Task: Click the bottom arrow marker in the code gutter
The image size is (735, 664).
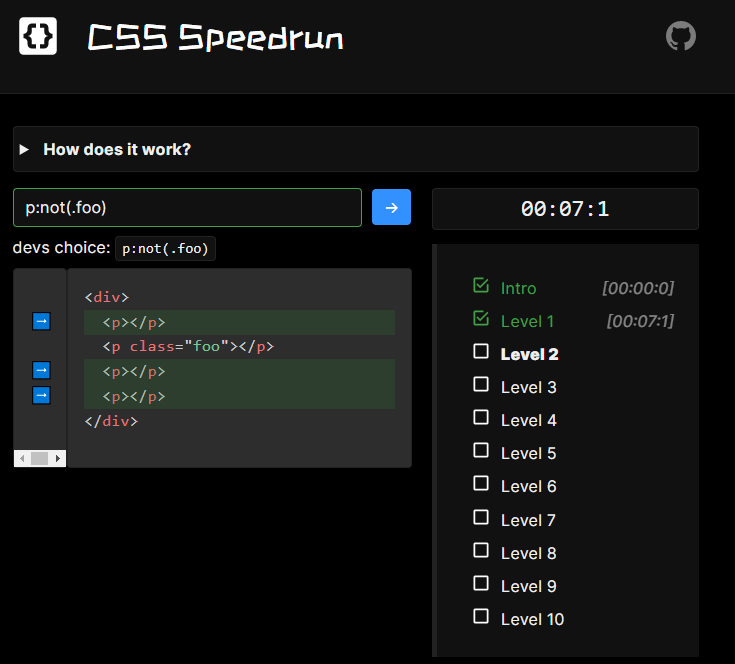Action: [41, 395]
